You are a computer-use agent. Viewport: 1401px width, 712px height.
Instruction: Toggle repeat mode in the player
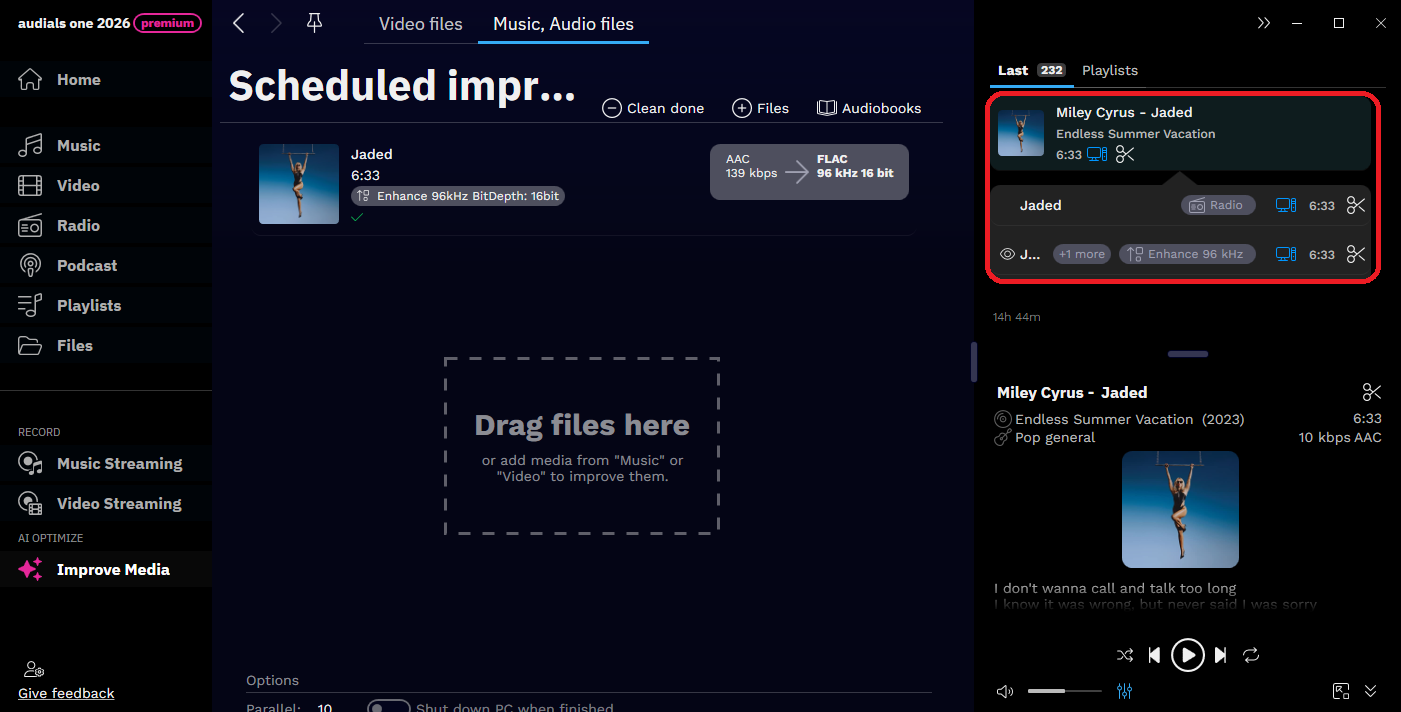[1251, 655]
